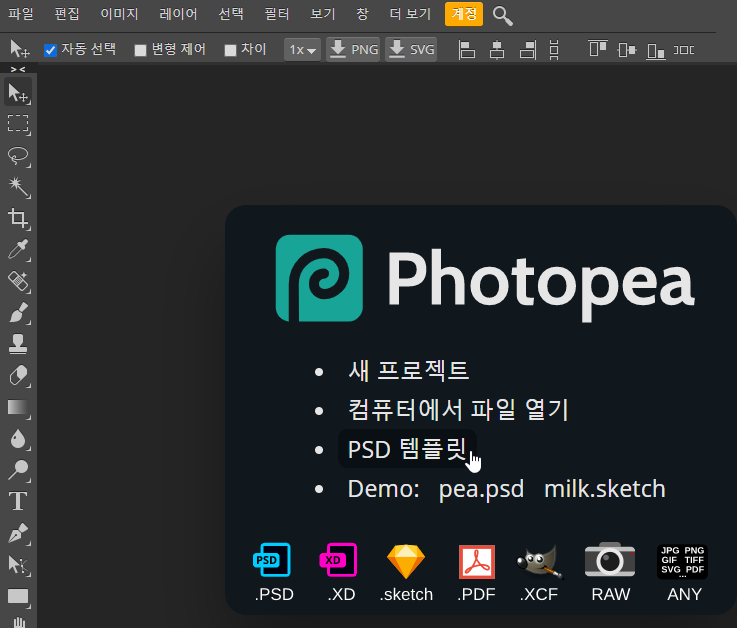The height and width of the screenshot is (628, 737).
Task: Export as PNG button
Action: tap(353, 49)
